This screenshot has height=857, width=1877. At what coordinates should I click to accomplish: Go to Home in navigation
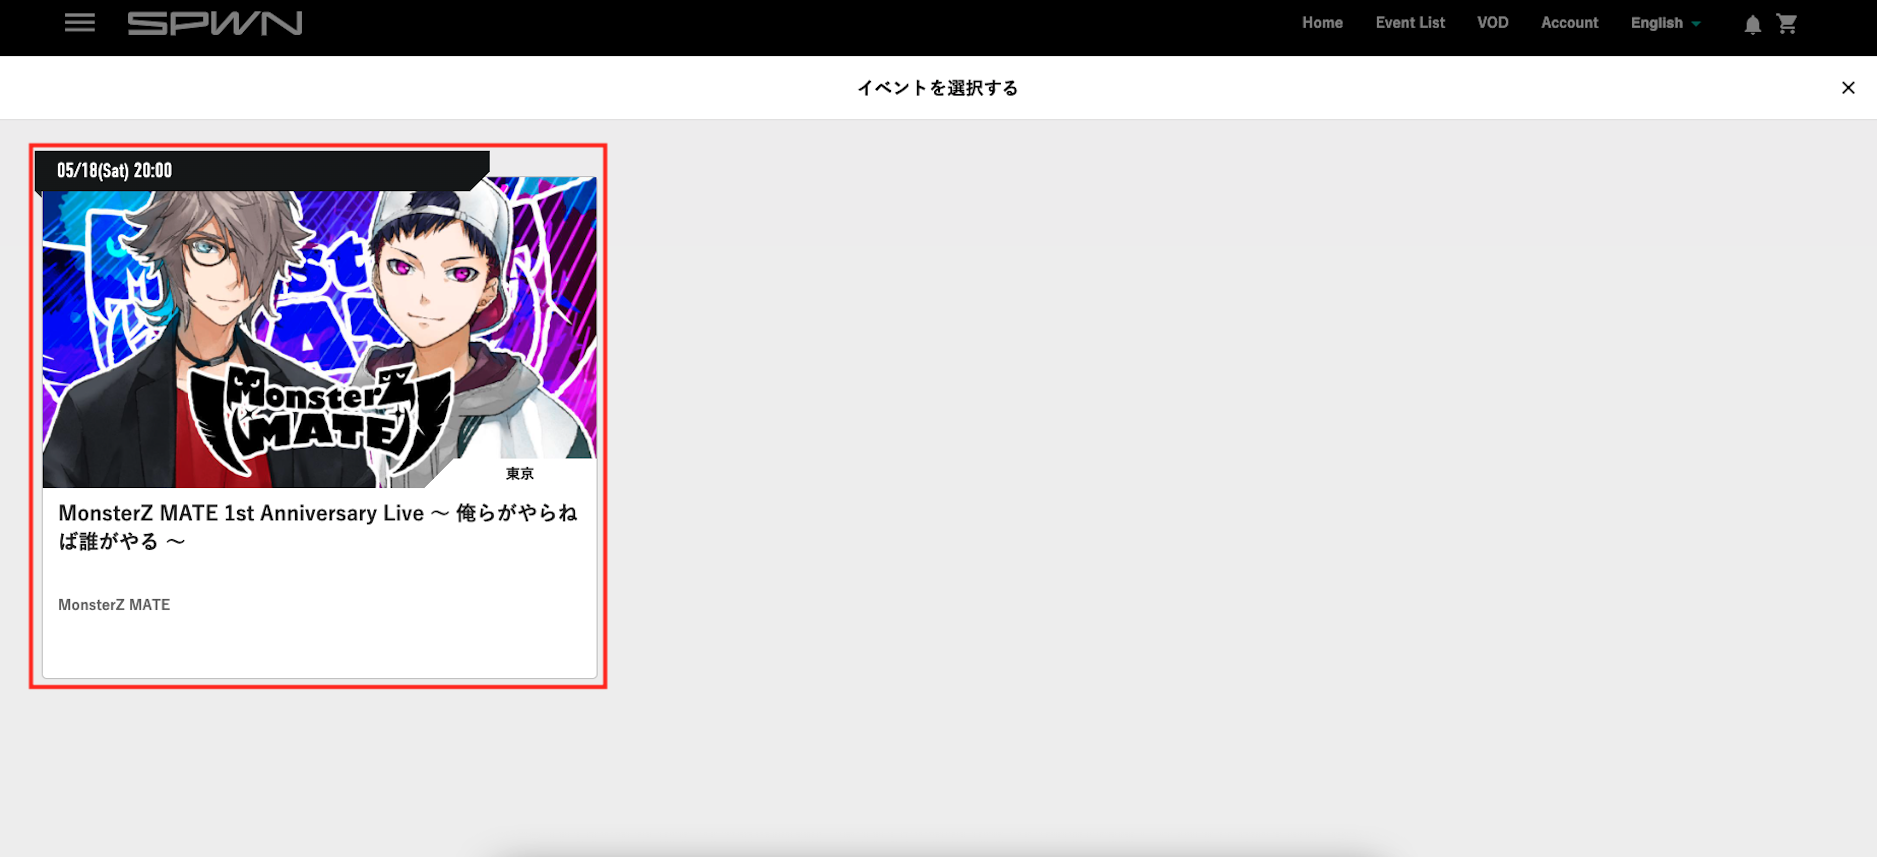click(x=1322, y=23)
